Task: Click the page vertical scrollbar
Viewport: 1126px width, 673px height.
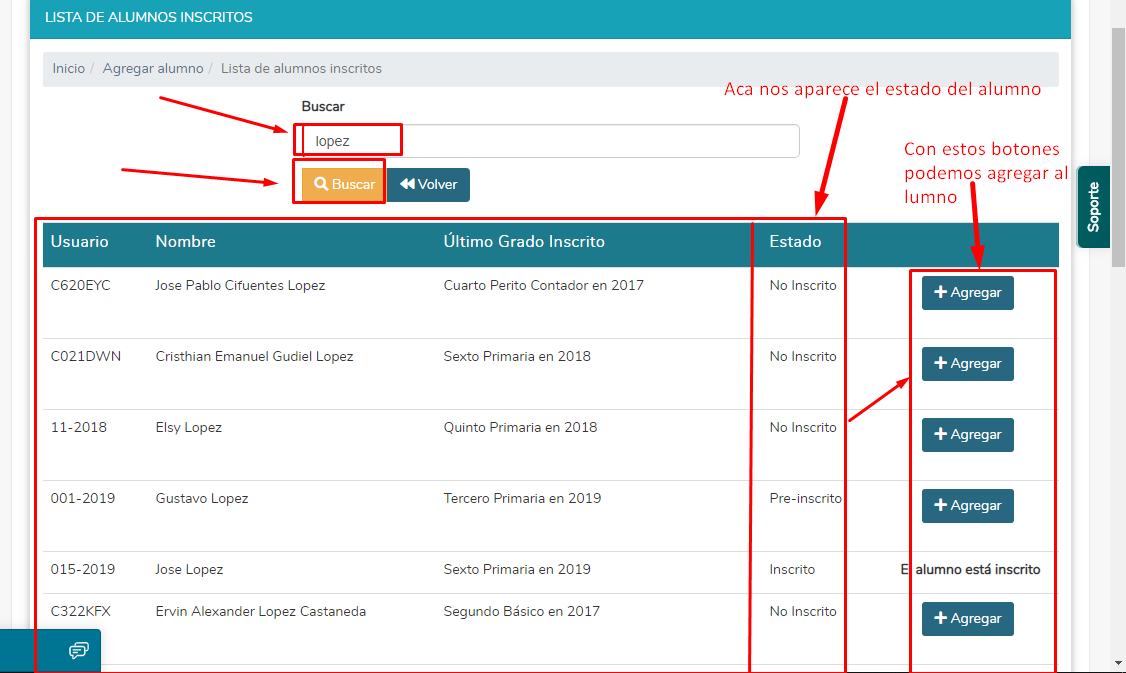Action: pos(1118,147)
